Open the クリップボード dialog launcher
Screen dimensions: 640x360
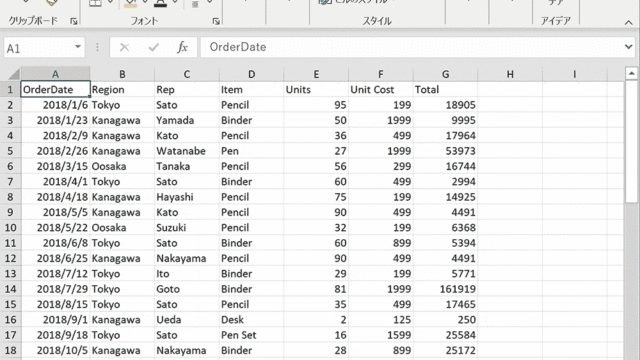click(x=73, y=21)
